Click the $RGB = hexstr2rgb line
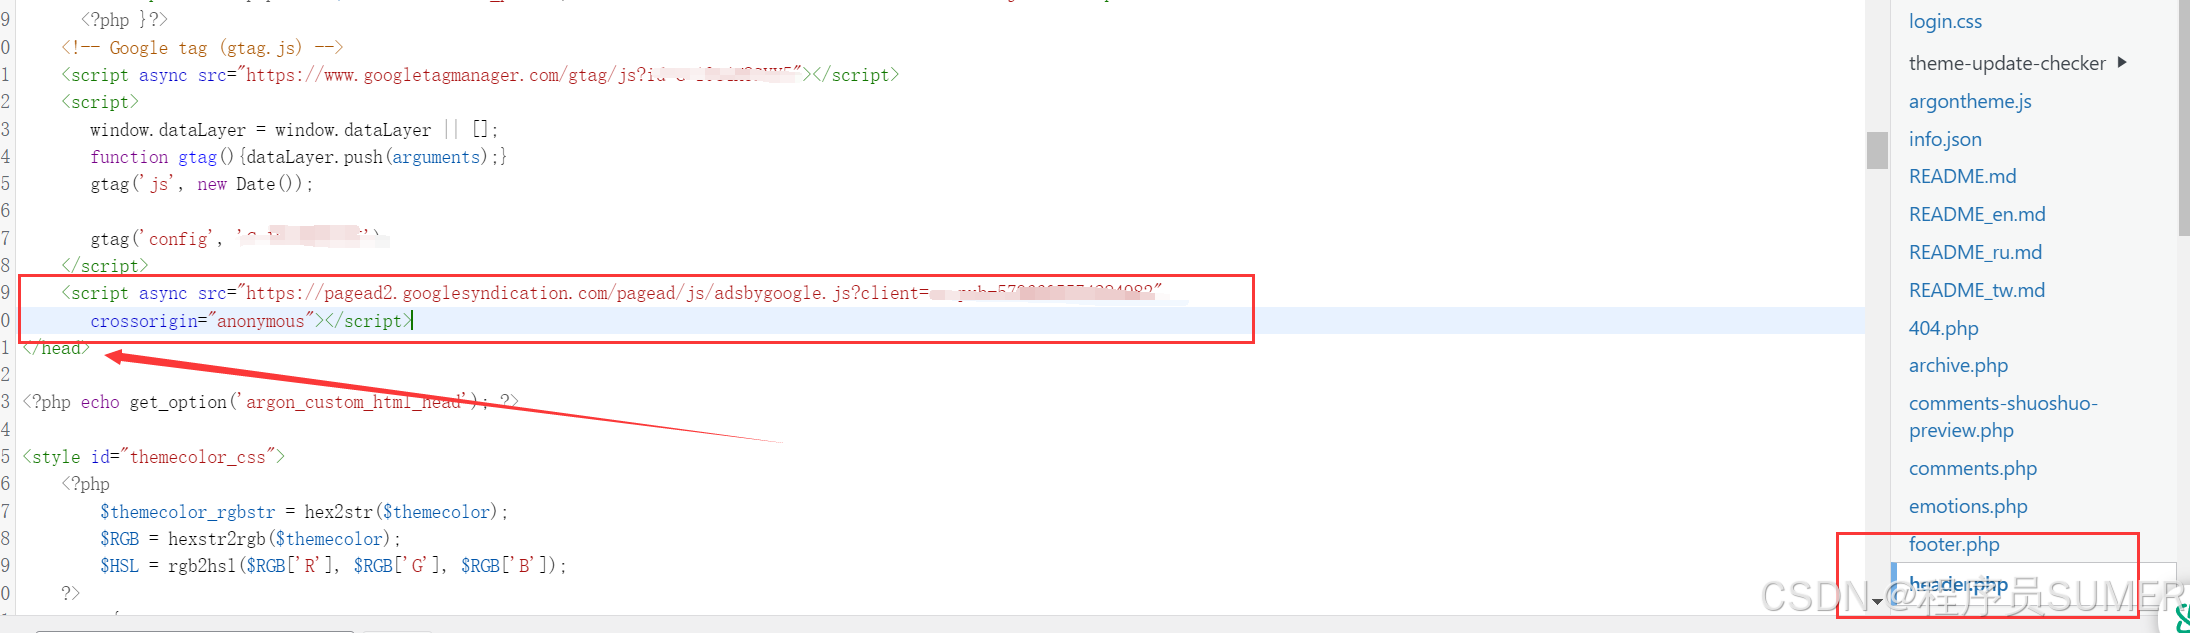The width and height of the screenshot is (2190, 633). tap(250, 539)
